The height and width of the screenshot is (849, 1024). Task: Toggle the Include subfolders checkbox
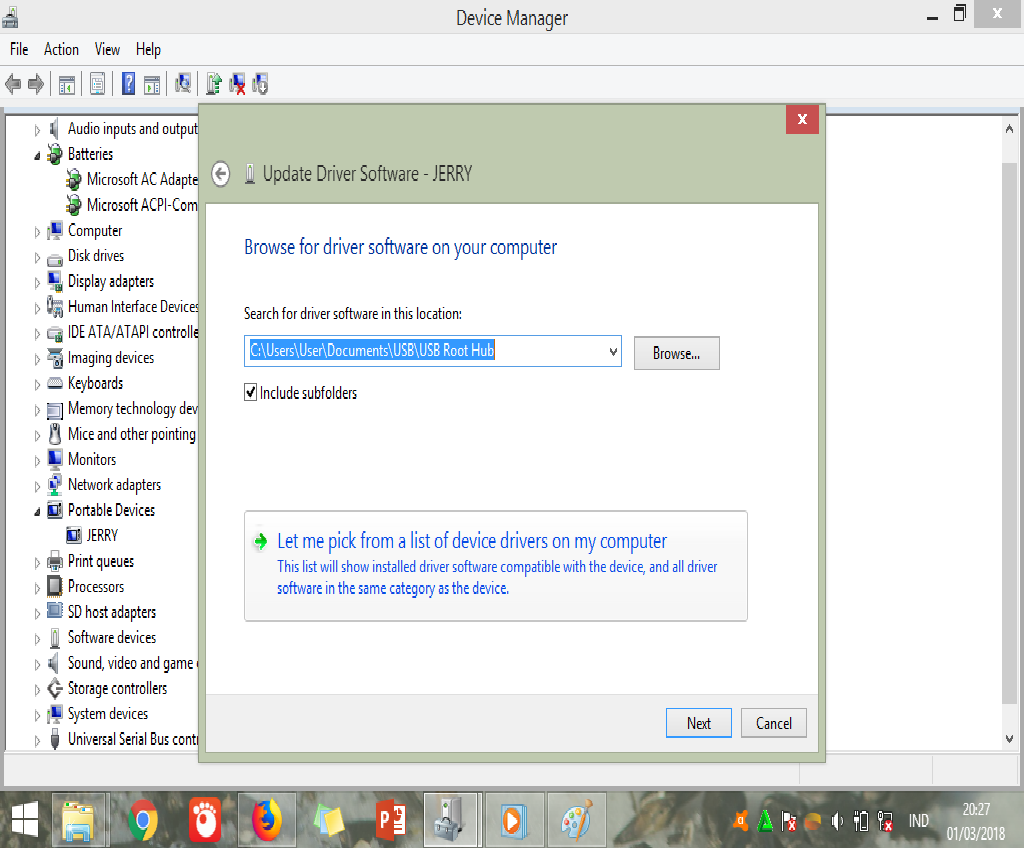coord(250,392)
